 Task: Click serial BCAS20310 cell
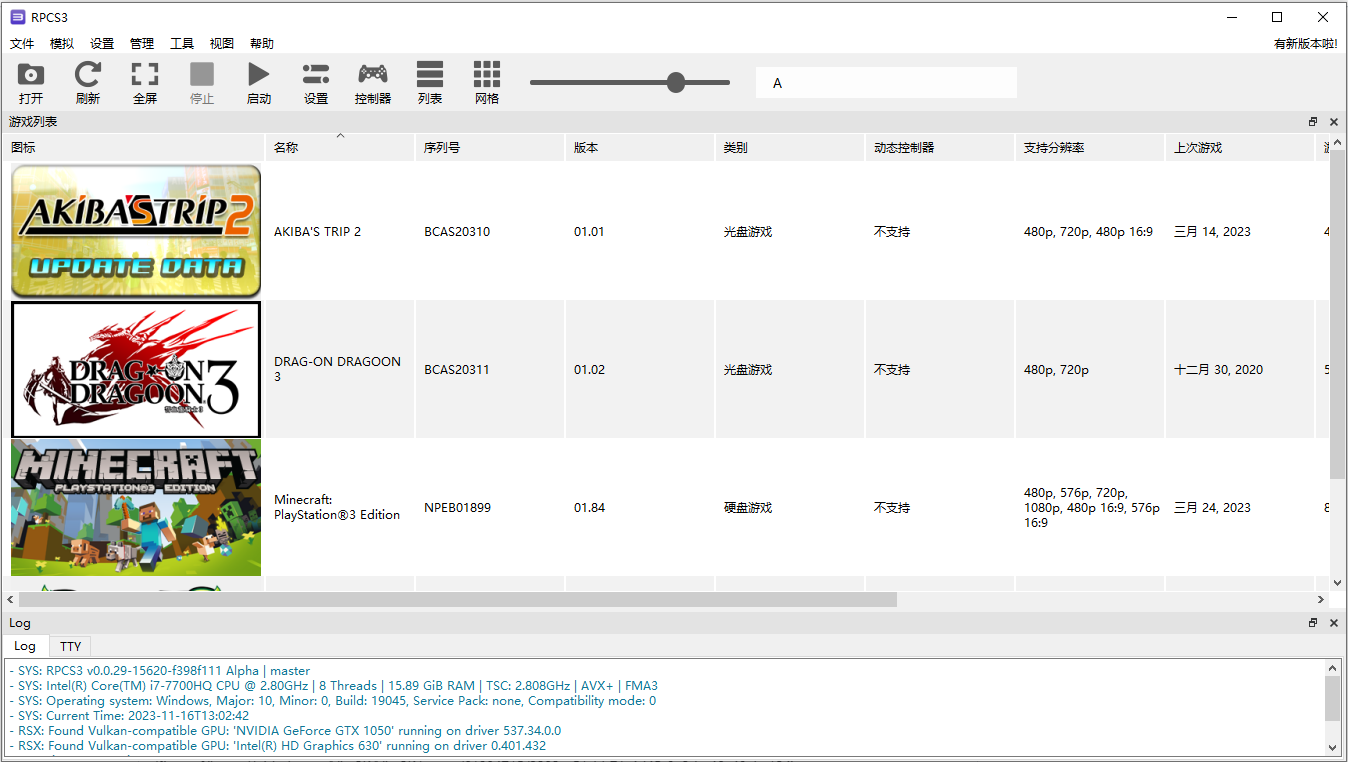coord(490,231)
